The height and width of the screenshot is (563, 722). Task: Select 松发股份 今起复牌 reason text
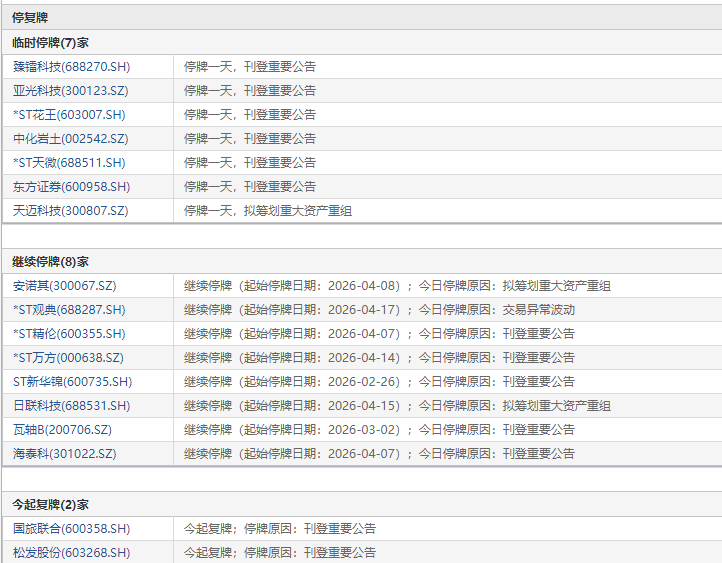280,552
